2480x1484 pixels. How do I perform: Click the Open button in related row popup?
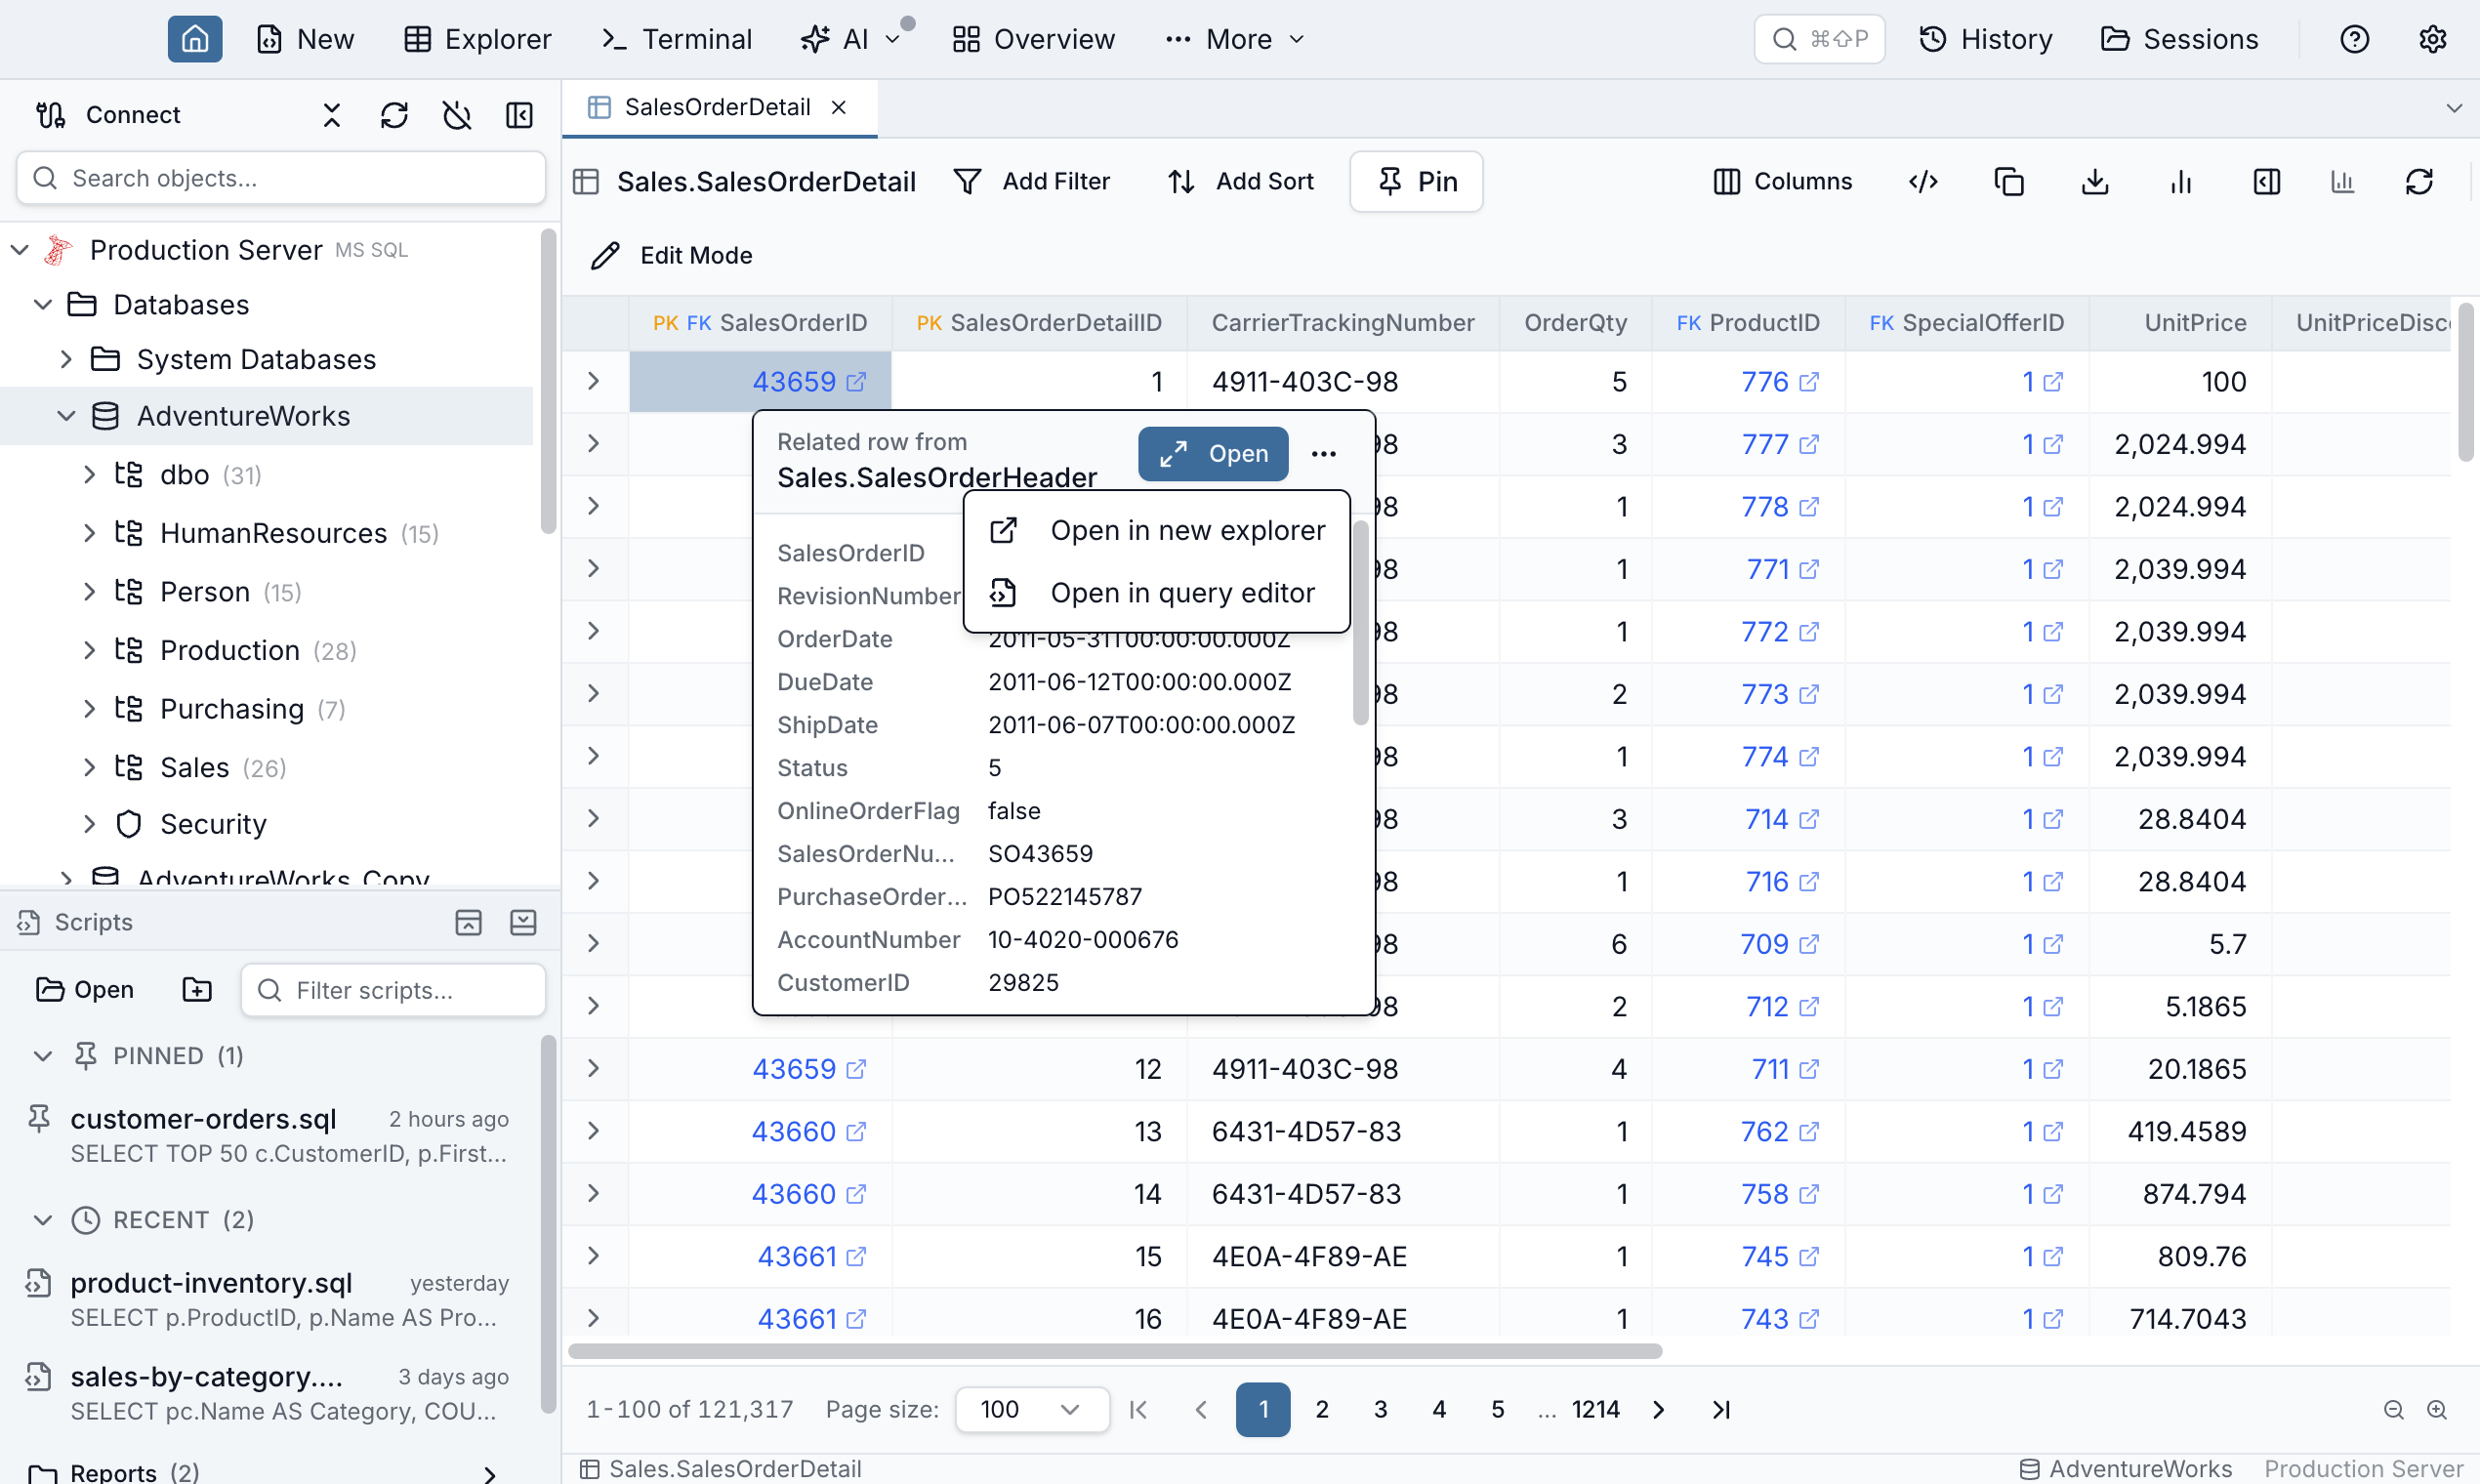1213,454
